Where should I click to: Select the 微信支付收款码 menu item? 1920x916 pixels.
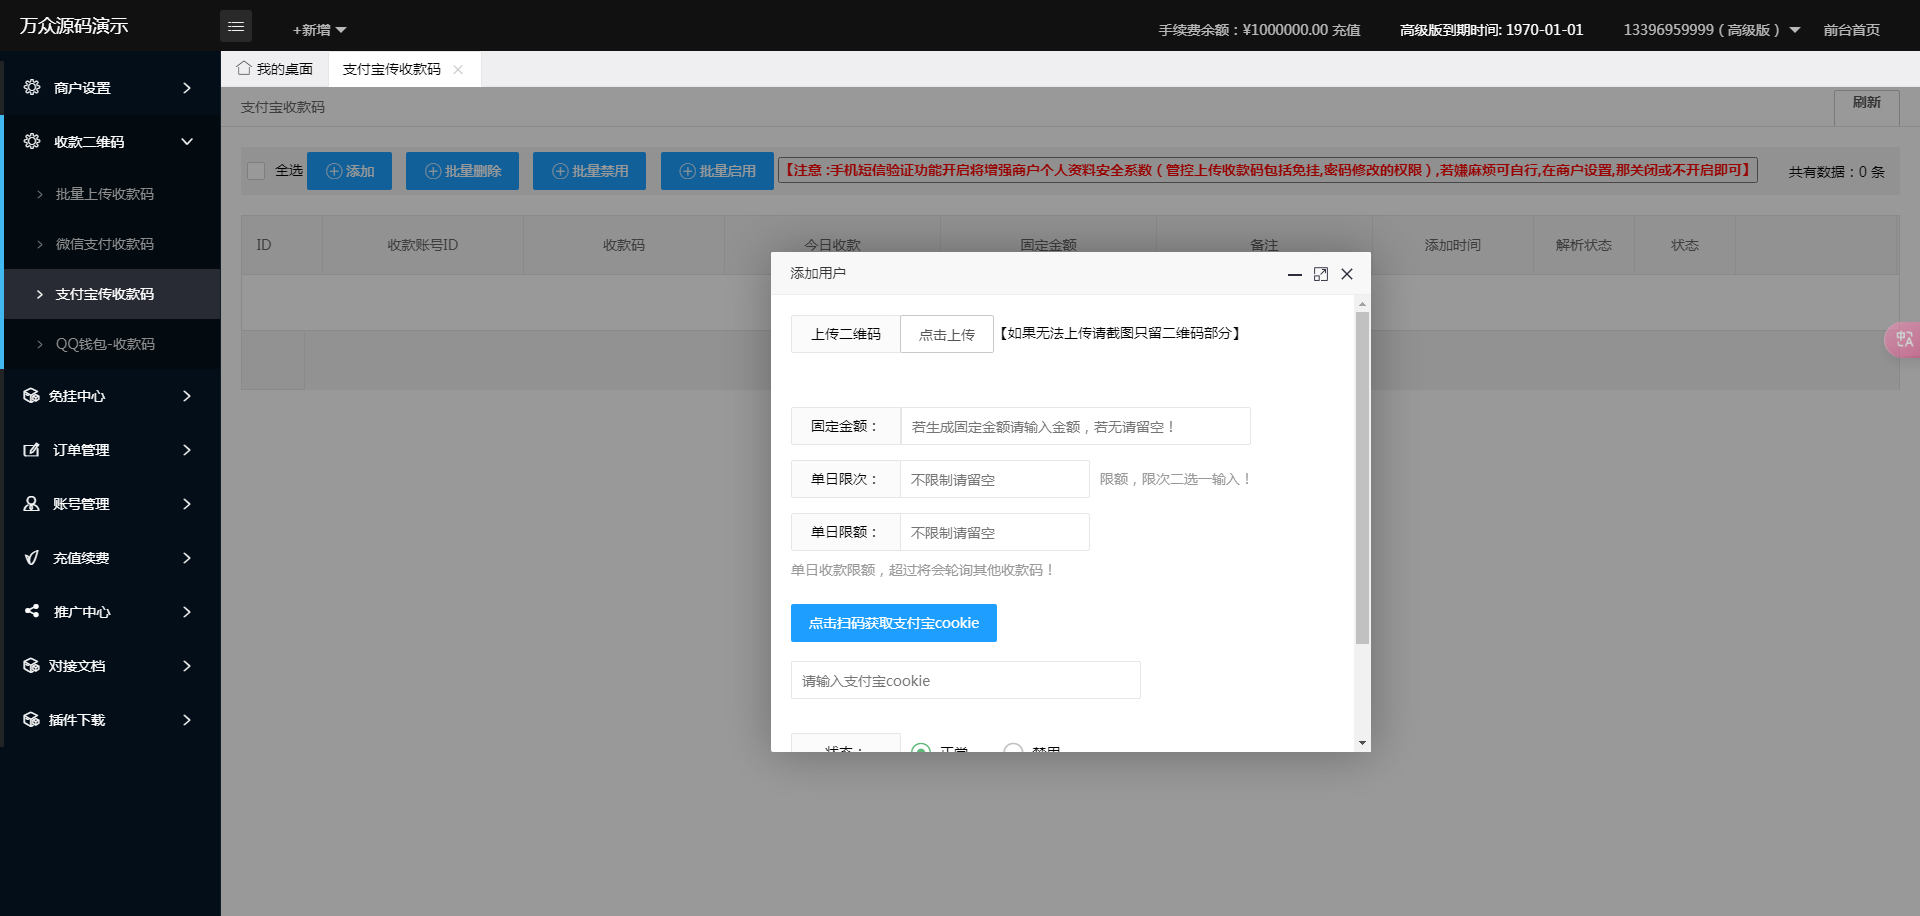(x=106, y=244)
